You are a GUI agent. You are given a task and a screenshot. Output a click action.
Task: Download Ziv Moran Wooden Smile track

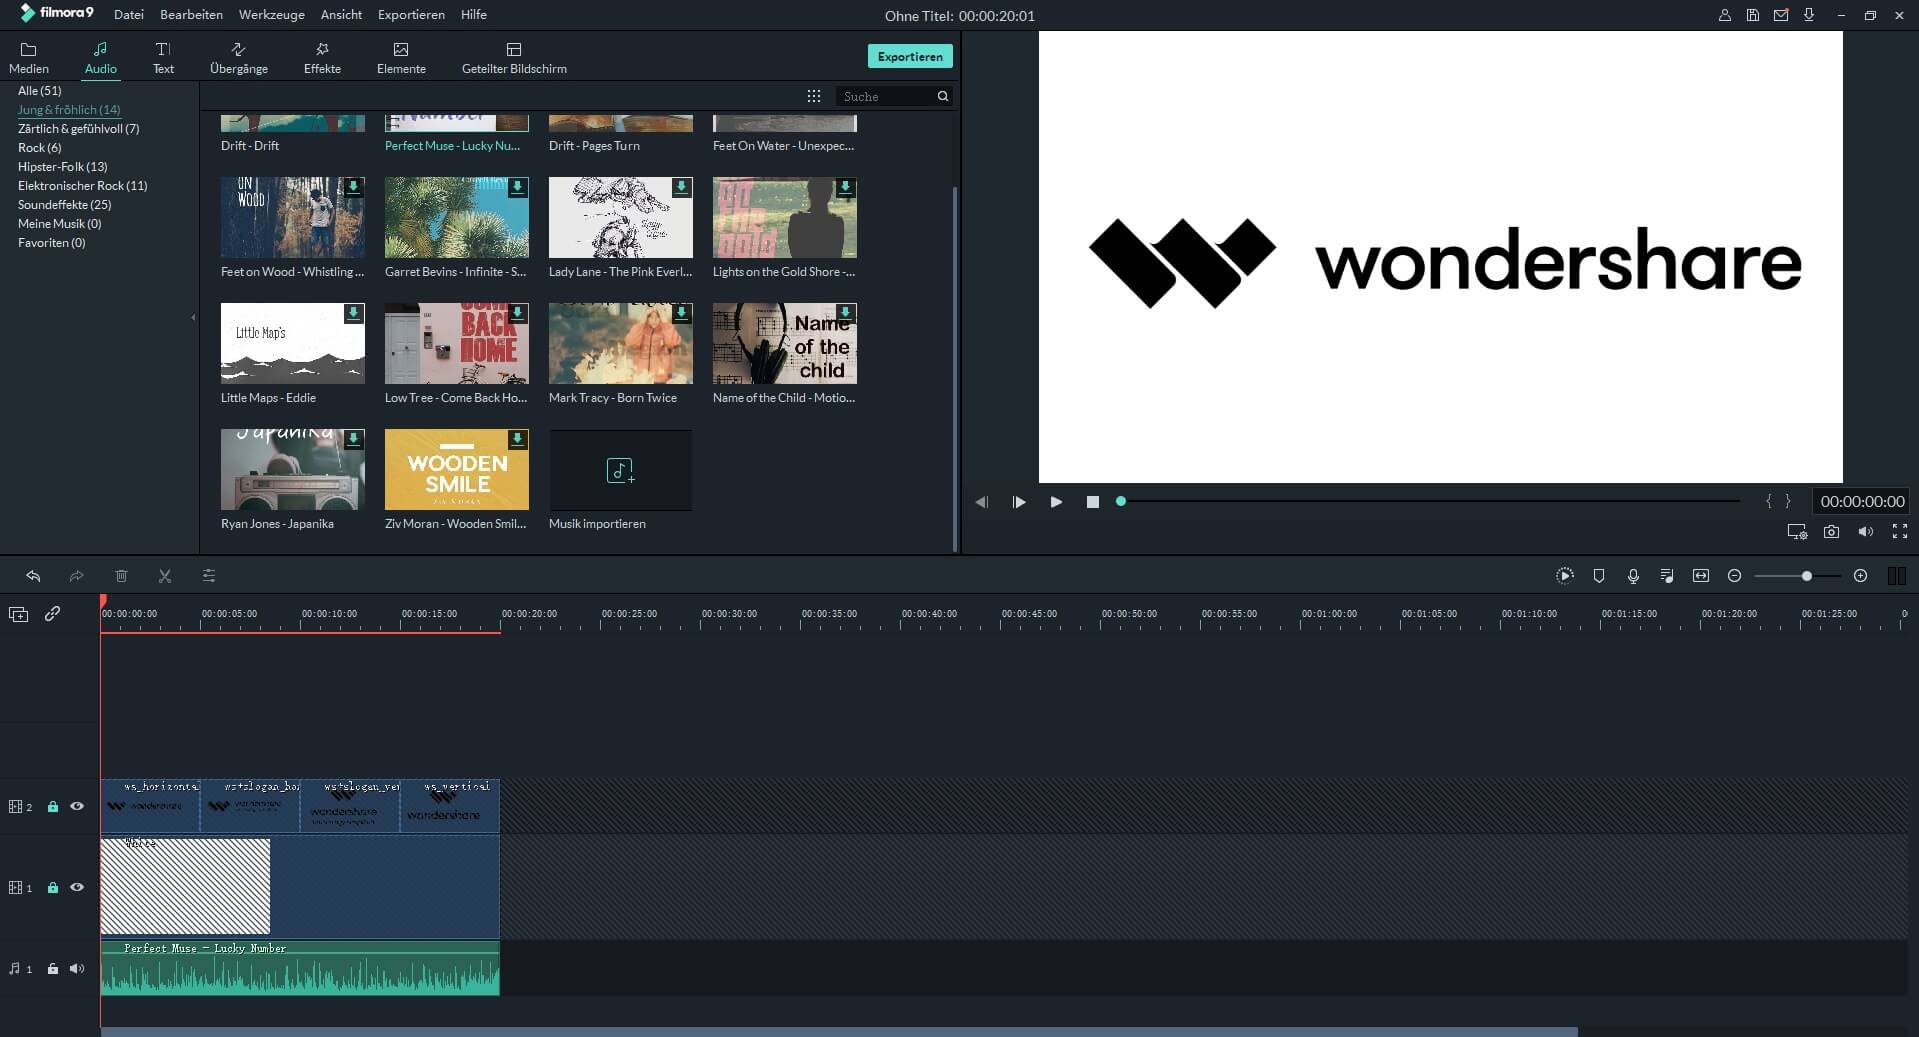[517, 438]
